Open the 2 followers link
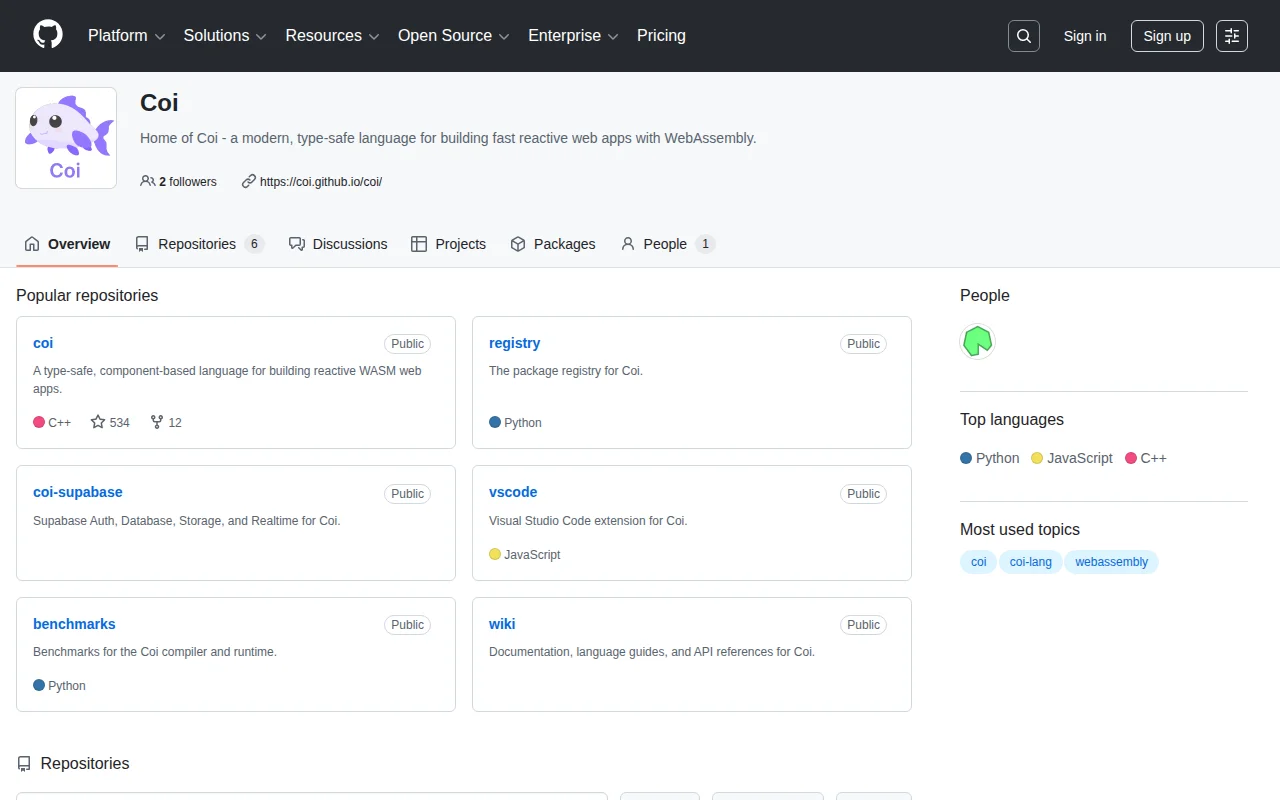1280x800 pixels. [179, 181]
